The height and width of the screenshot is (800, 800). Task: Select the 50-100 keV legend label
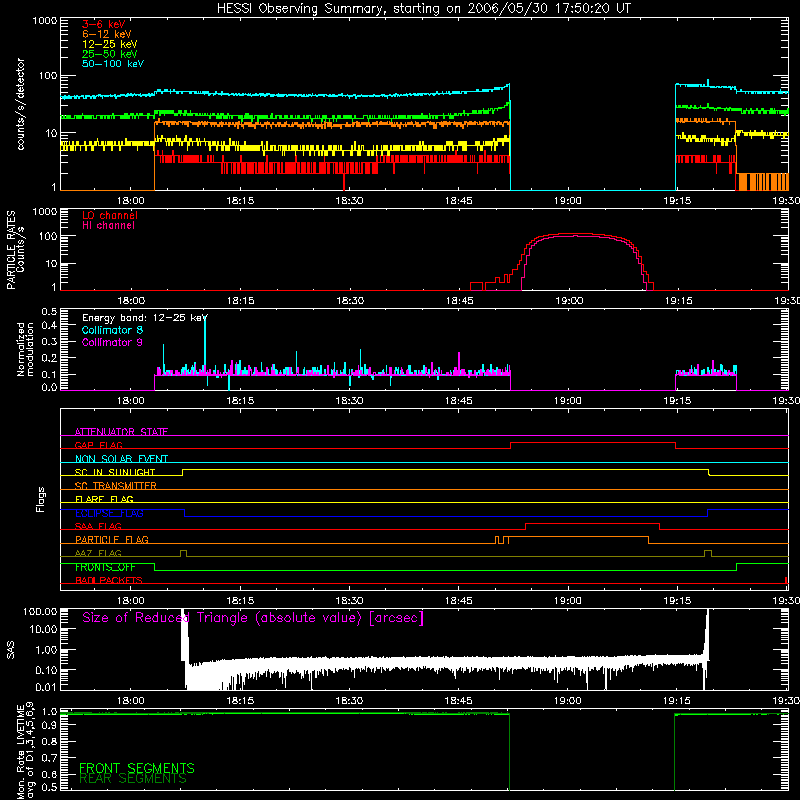pos(113,64)
